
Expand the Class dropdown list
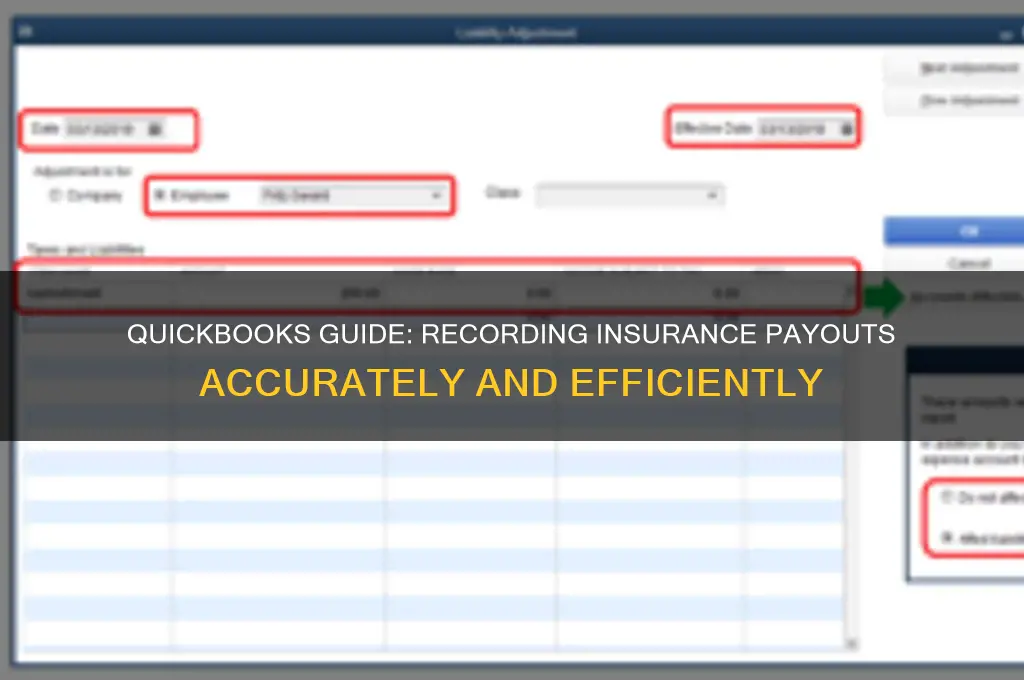pos(712,195)
